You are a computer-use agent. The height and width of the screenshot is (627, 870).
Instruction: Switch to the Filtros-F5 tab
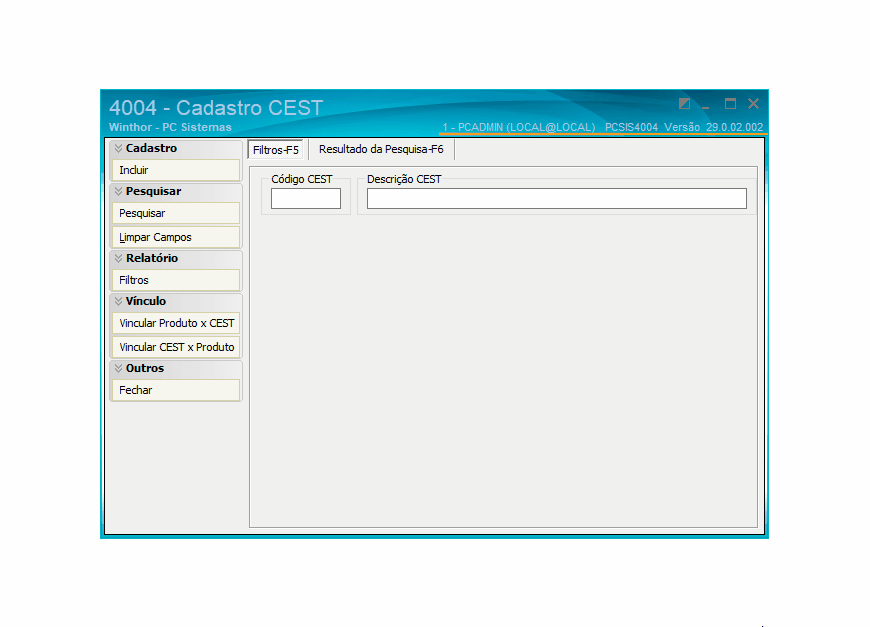point(275,150)
